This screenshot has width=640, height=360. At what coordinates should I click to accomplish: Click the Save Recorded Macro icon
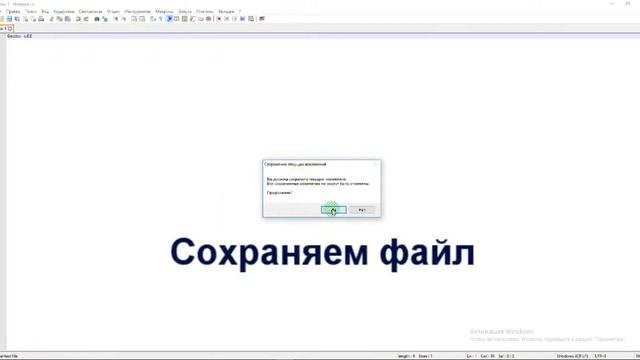[x=251, y=19]
